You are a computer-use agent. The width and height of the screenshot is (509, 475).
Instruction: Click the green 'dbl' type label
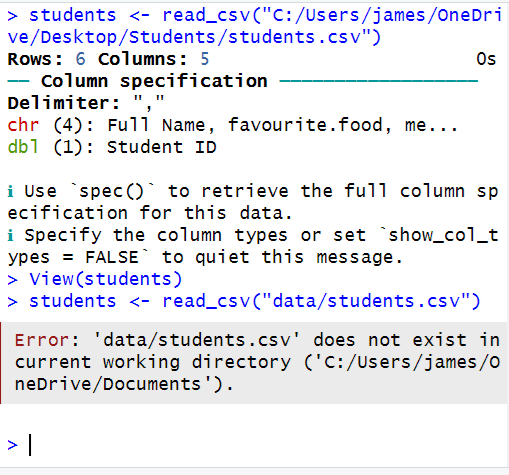23,147
